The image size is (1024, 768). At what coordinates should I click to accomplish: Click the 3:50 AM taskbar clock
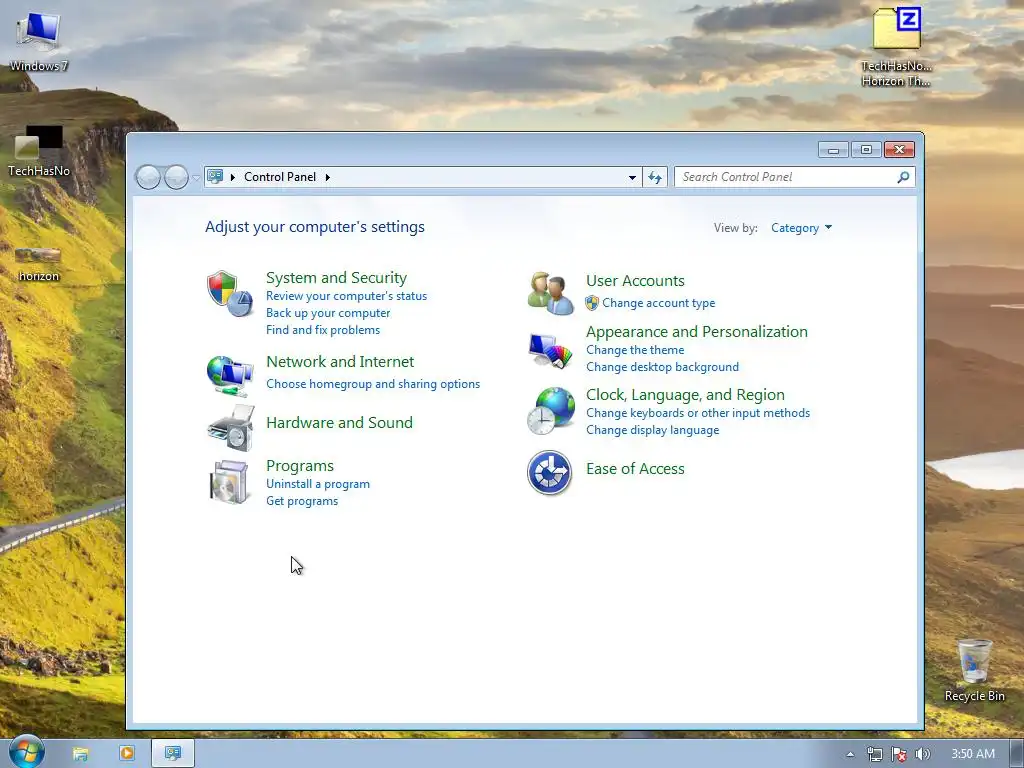[x=972, y=754]
